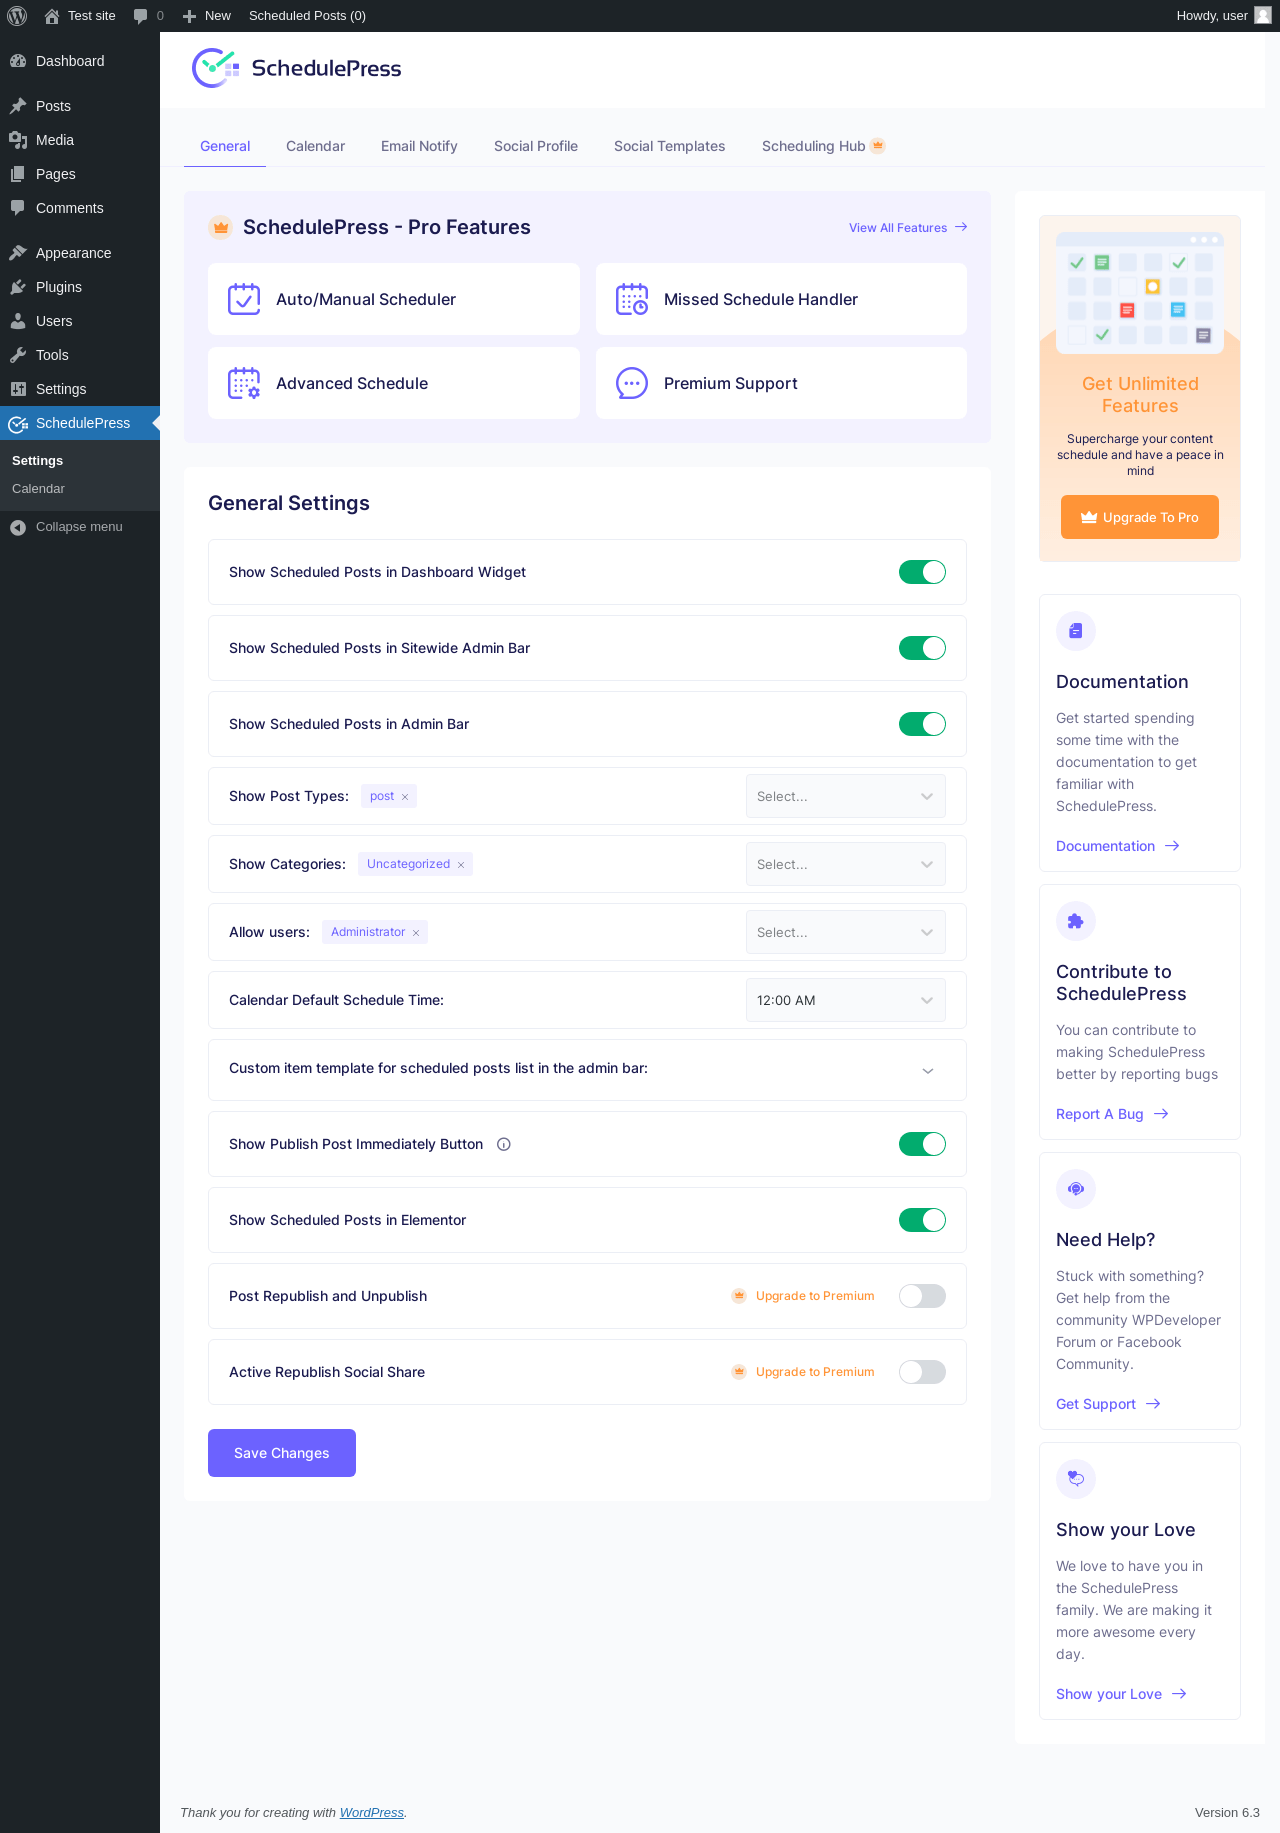
Task: Click the Premium Support feature card
Action: (x=781, y=383)
